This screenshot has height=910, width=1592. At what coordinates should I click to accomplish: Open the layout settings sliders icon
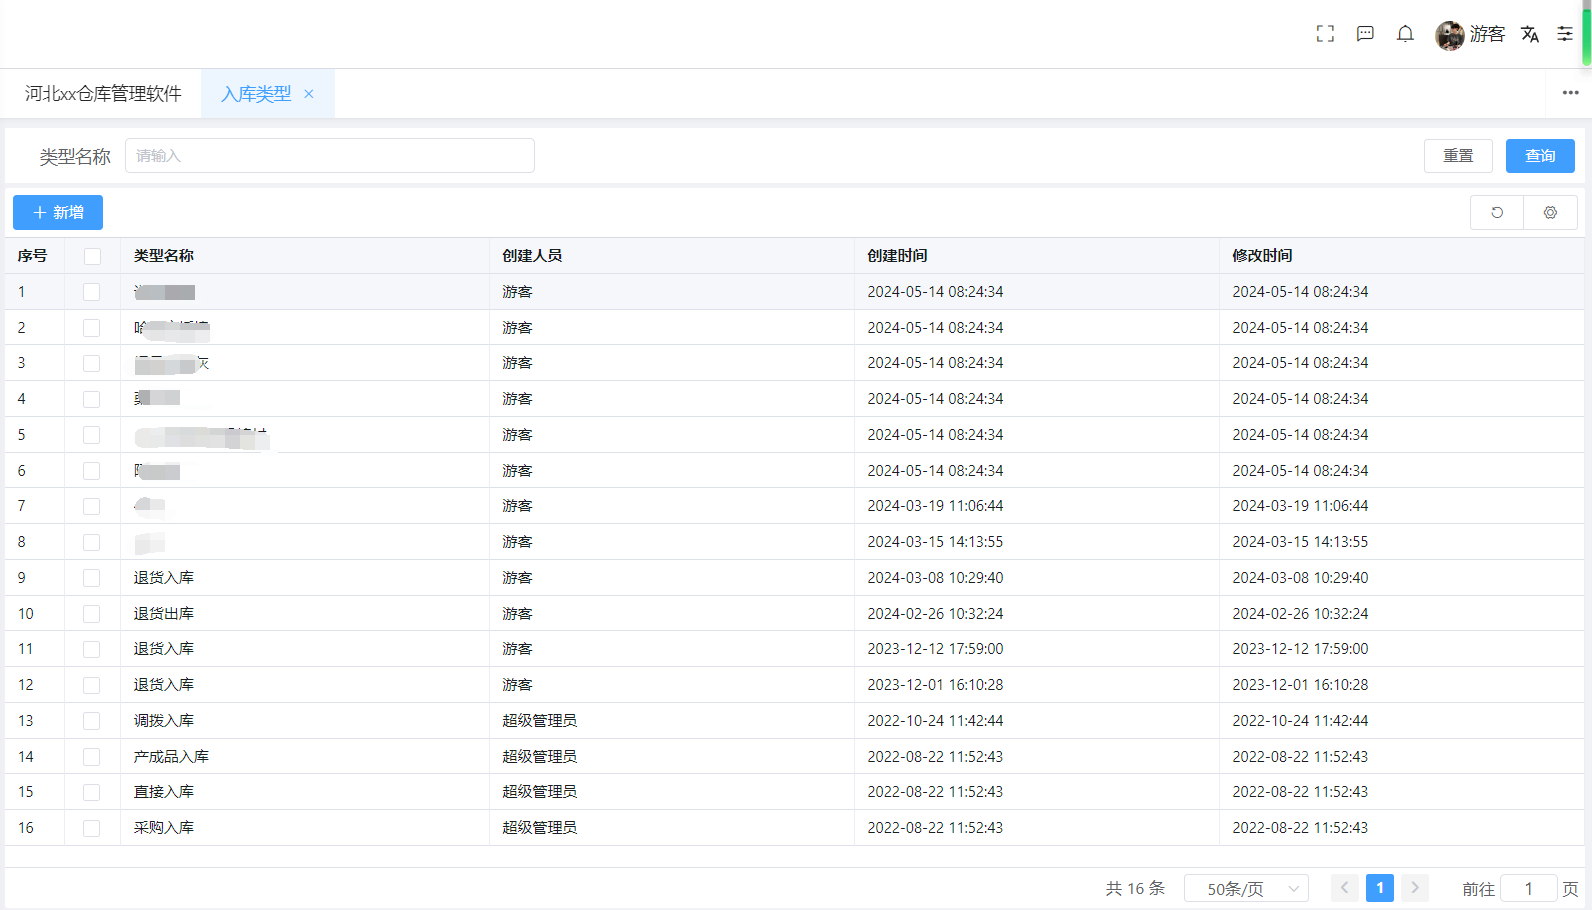tap(1565, 34)
